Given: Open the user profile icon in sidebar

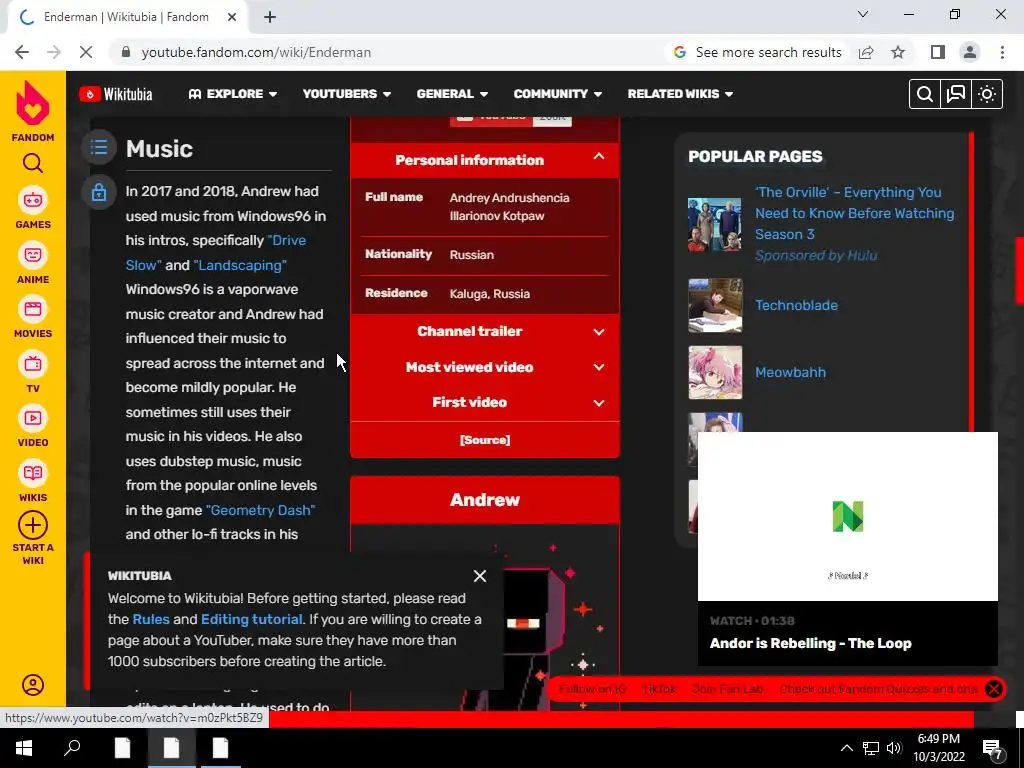Looking at the screenshot, I should pos(33,684).
